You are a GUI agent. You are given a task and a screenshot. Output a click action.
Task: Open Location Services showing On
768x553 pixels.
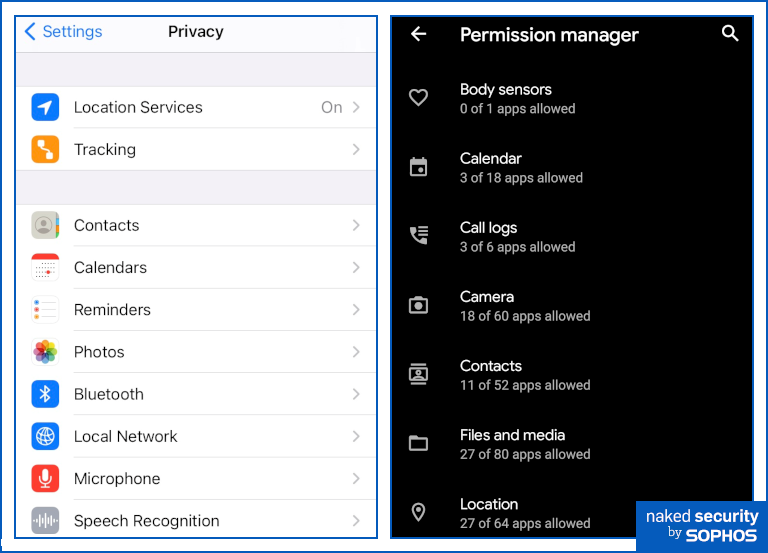click(x=200, y=107)
